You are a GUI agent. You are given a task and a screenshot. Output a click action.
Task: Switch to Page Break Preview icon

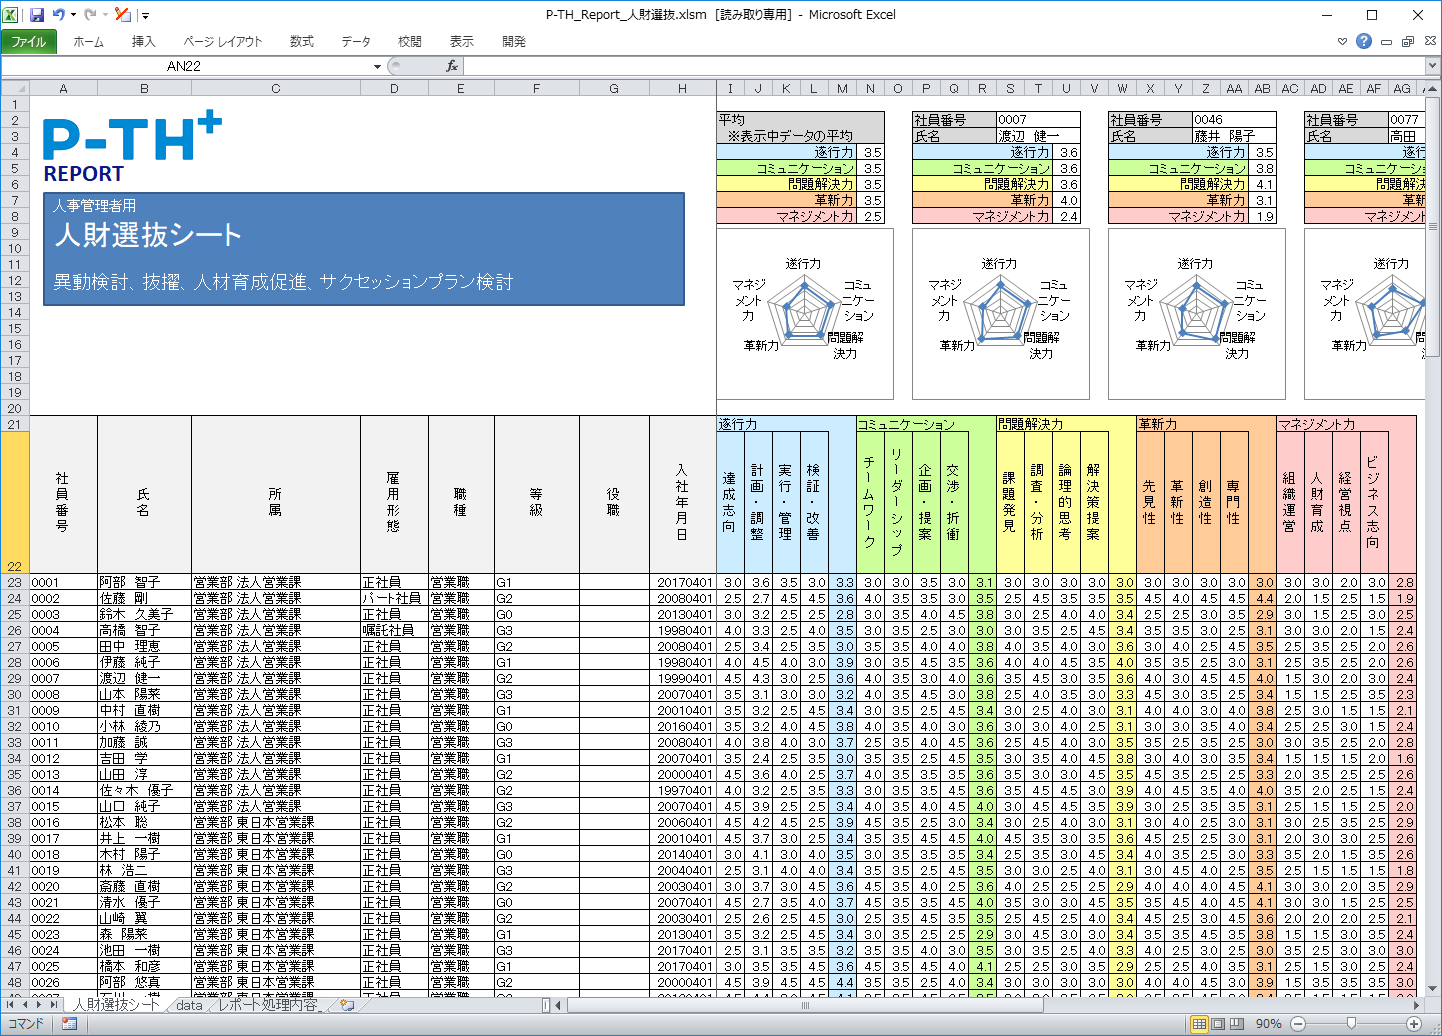[1237, 1024]
